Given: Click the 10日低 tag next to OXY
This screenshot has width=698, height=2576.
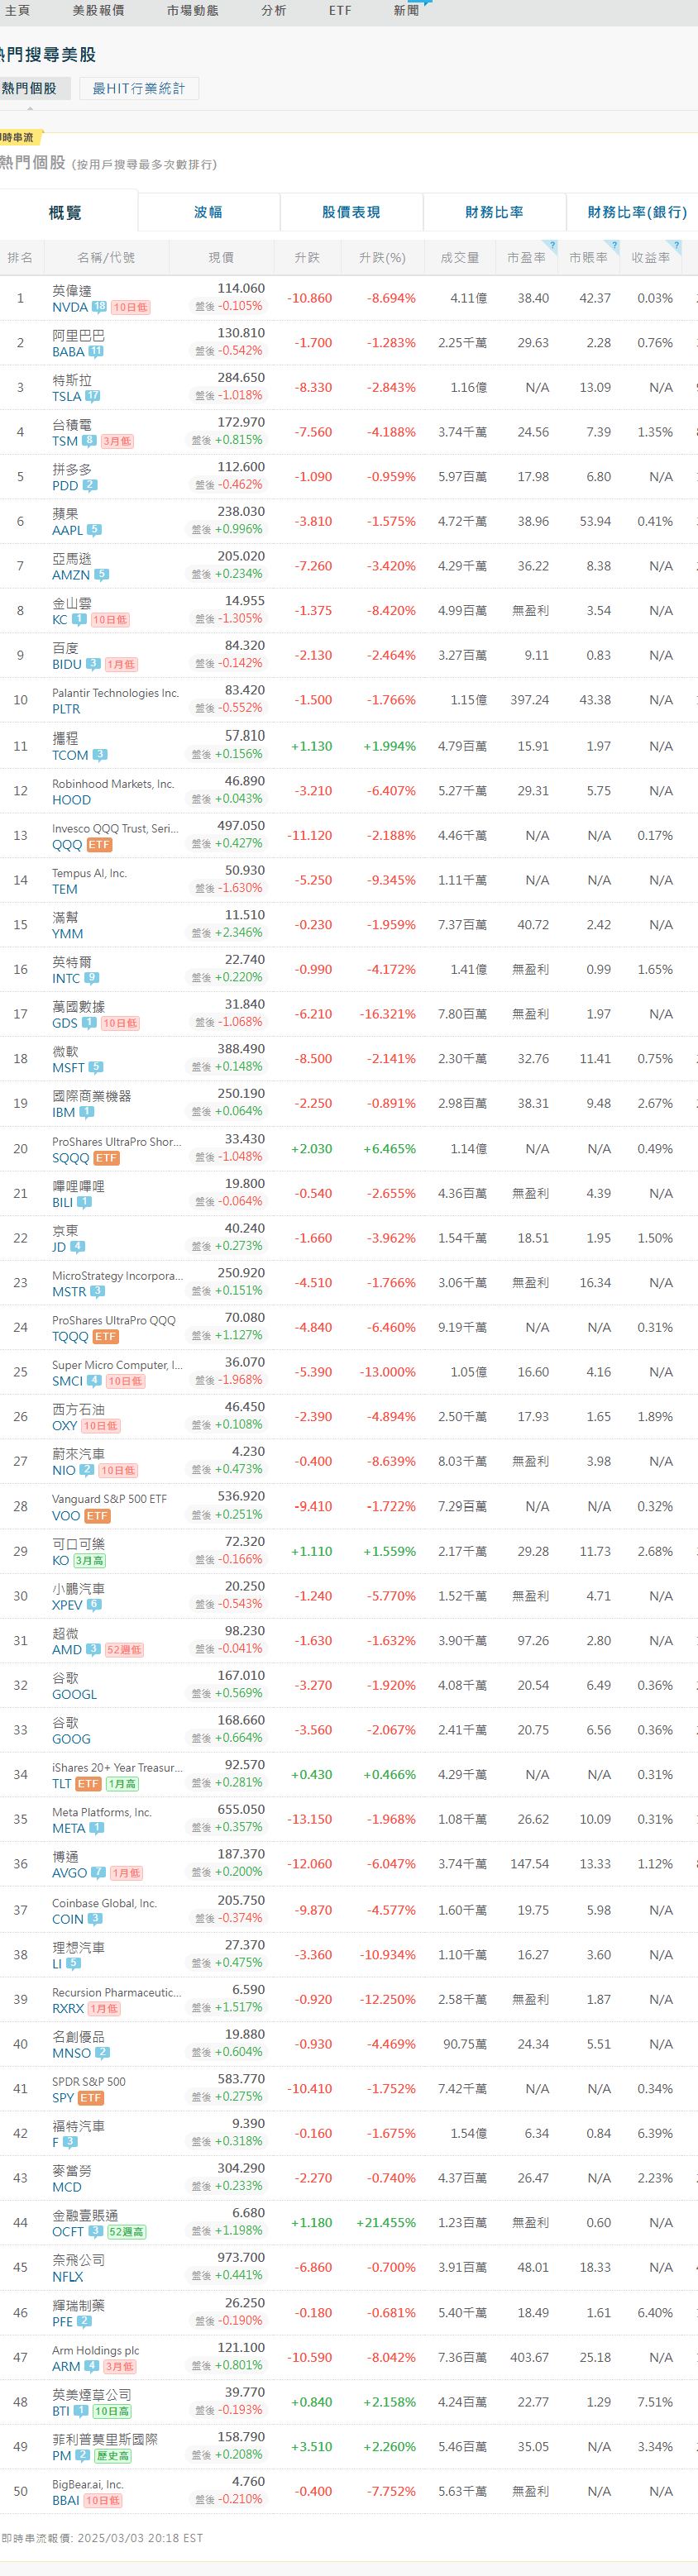Looking at the screenshot, I should (100, 1426).
